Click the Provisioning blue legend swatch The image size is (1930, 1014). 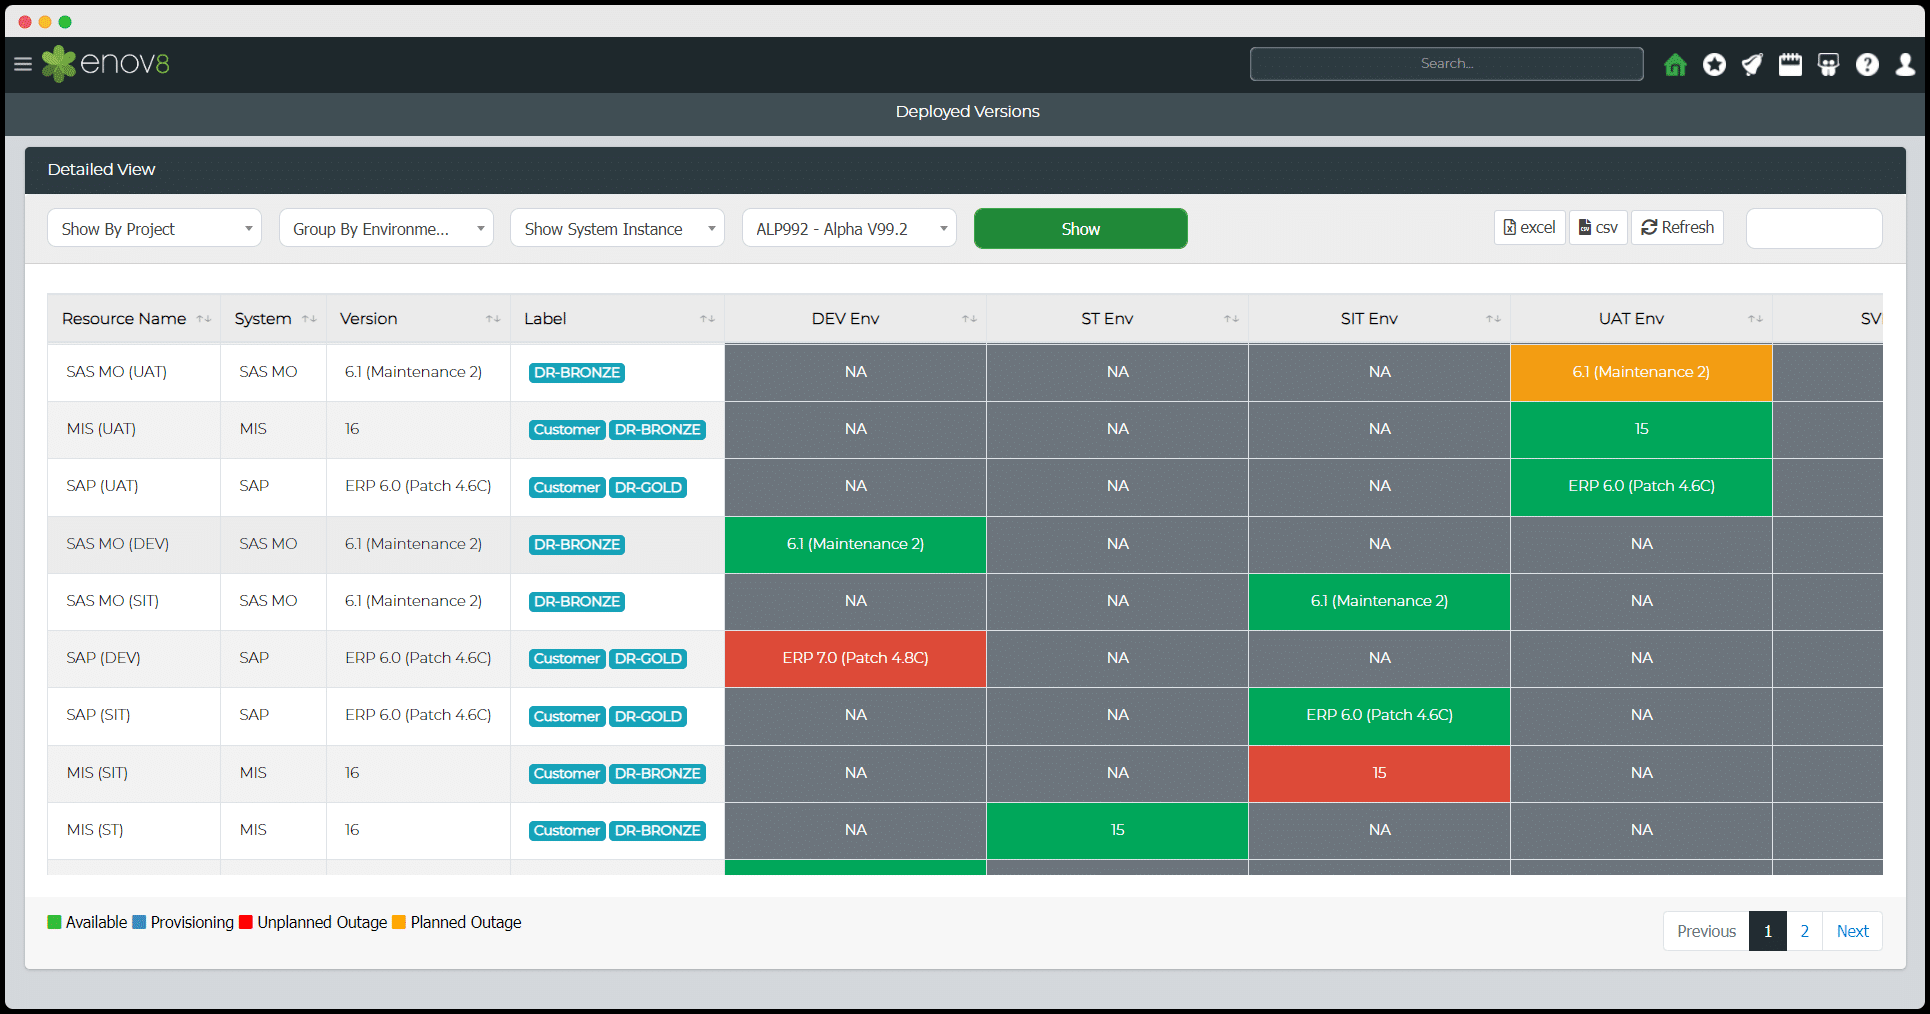(x=139, y=922)
